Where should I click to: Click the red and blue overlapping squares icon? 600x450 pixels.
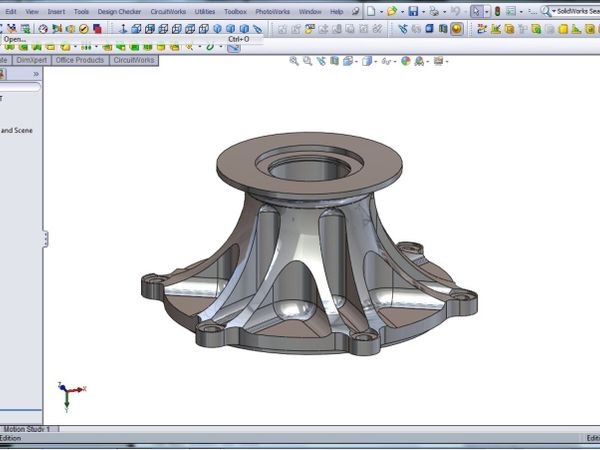98,29
